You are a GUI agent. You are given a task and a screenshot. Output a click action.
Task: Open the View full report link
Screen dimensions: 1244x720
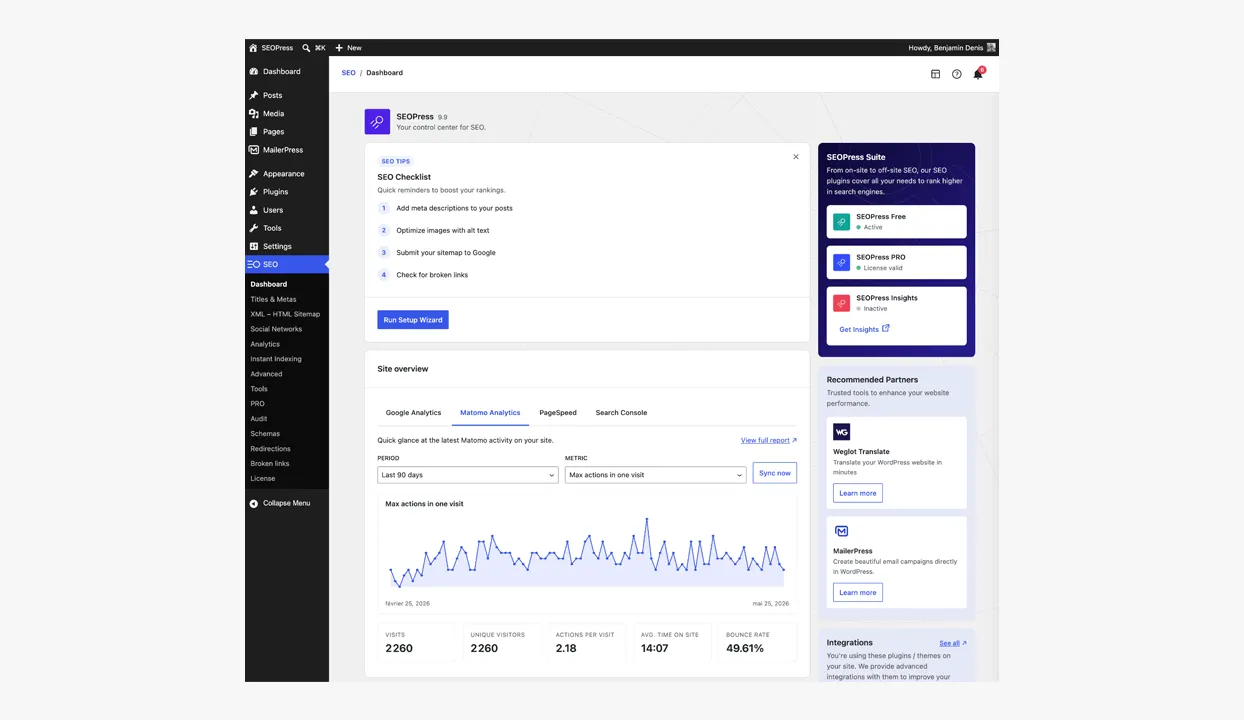[769, 440]
